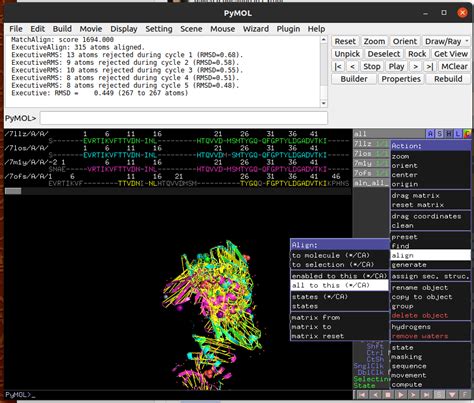Toggle the 'all' object row

(389, 134)
